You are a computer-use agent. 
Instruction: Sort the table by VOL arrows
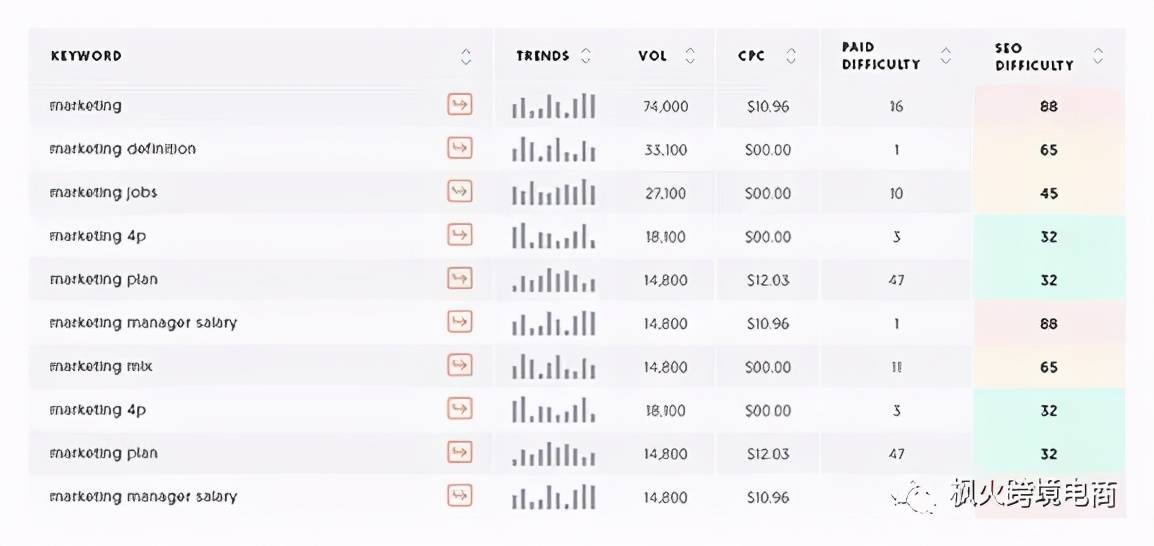690,56
